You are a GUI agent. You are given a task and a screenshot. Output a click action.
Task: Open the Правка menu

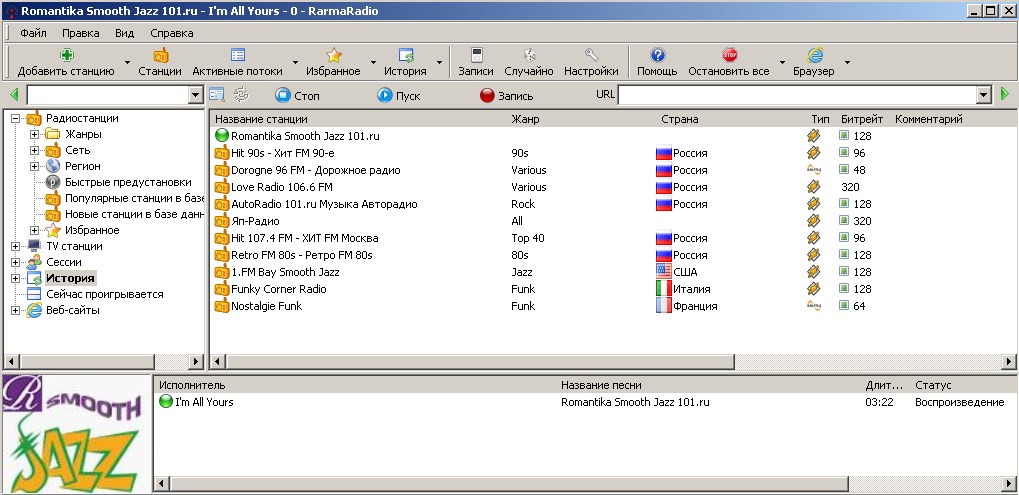click(x=81, y=32)
